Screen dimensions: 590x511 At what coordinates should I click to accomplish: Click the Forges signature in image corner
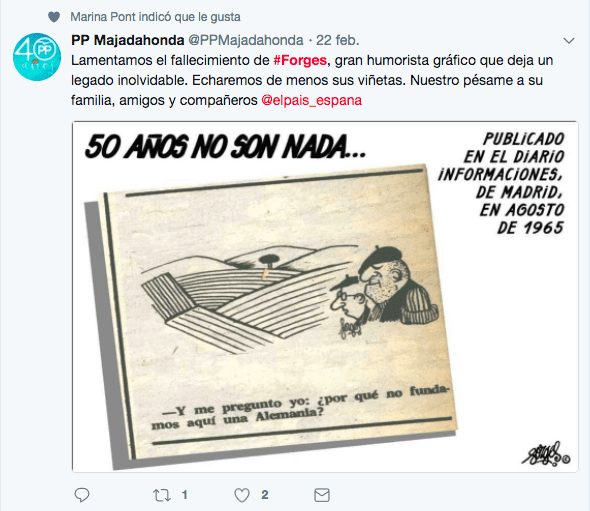click(546, 454)
